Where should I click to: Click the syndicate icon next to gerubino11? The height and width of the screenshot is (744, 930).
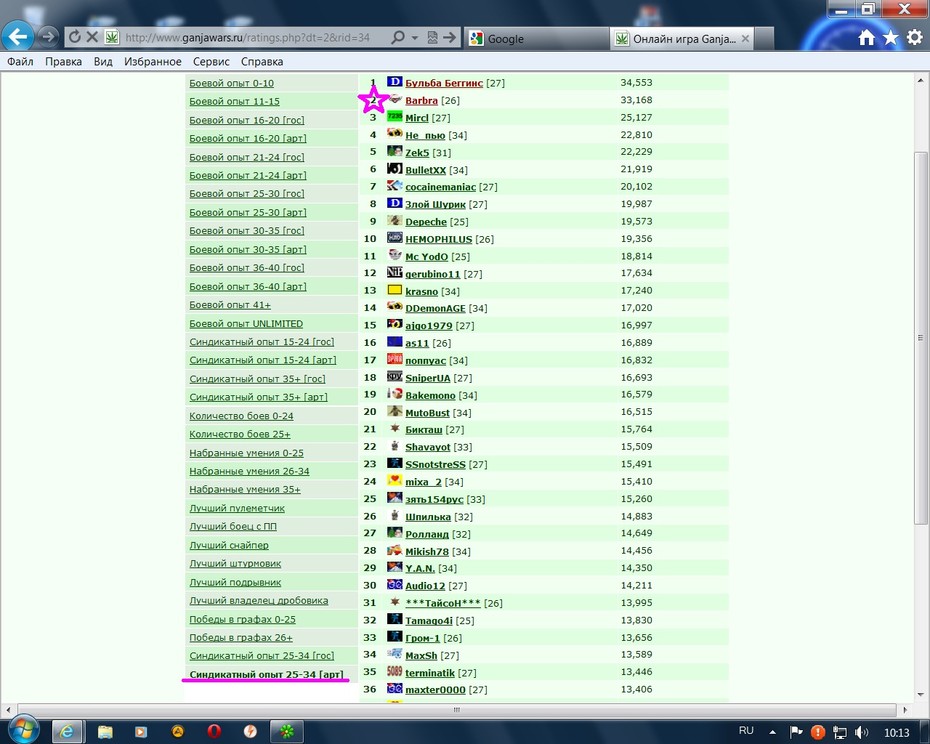(394, 272)
